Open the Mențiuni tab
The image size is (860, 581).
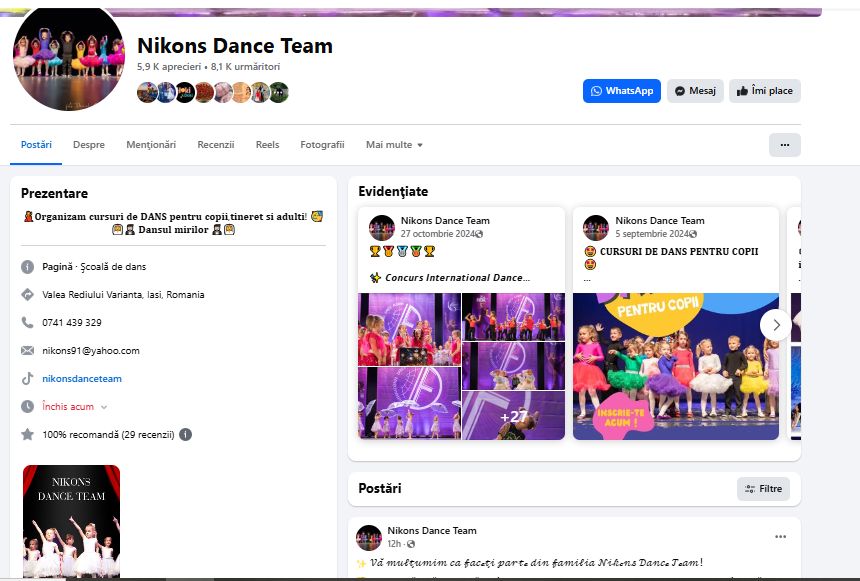click(151, 145)
